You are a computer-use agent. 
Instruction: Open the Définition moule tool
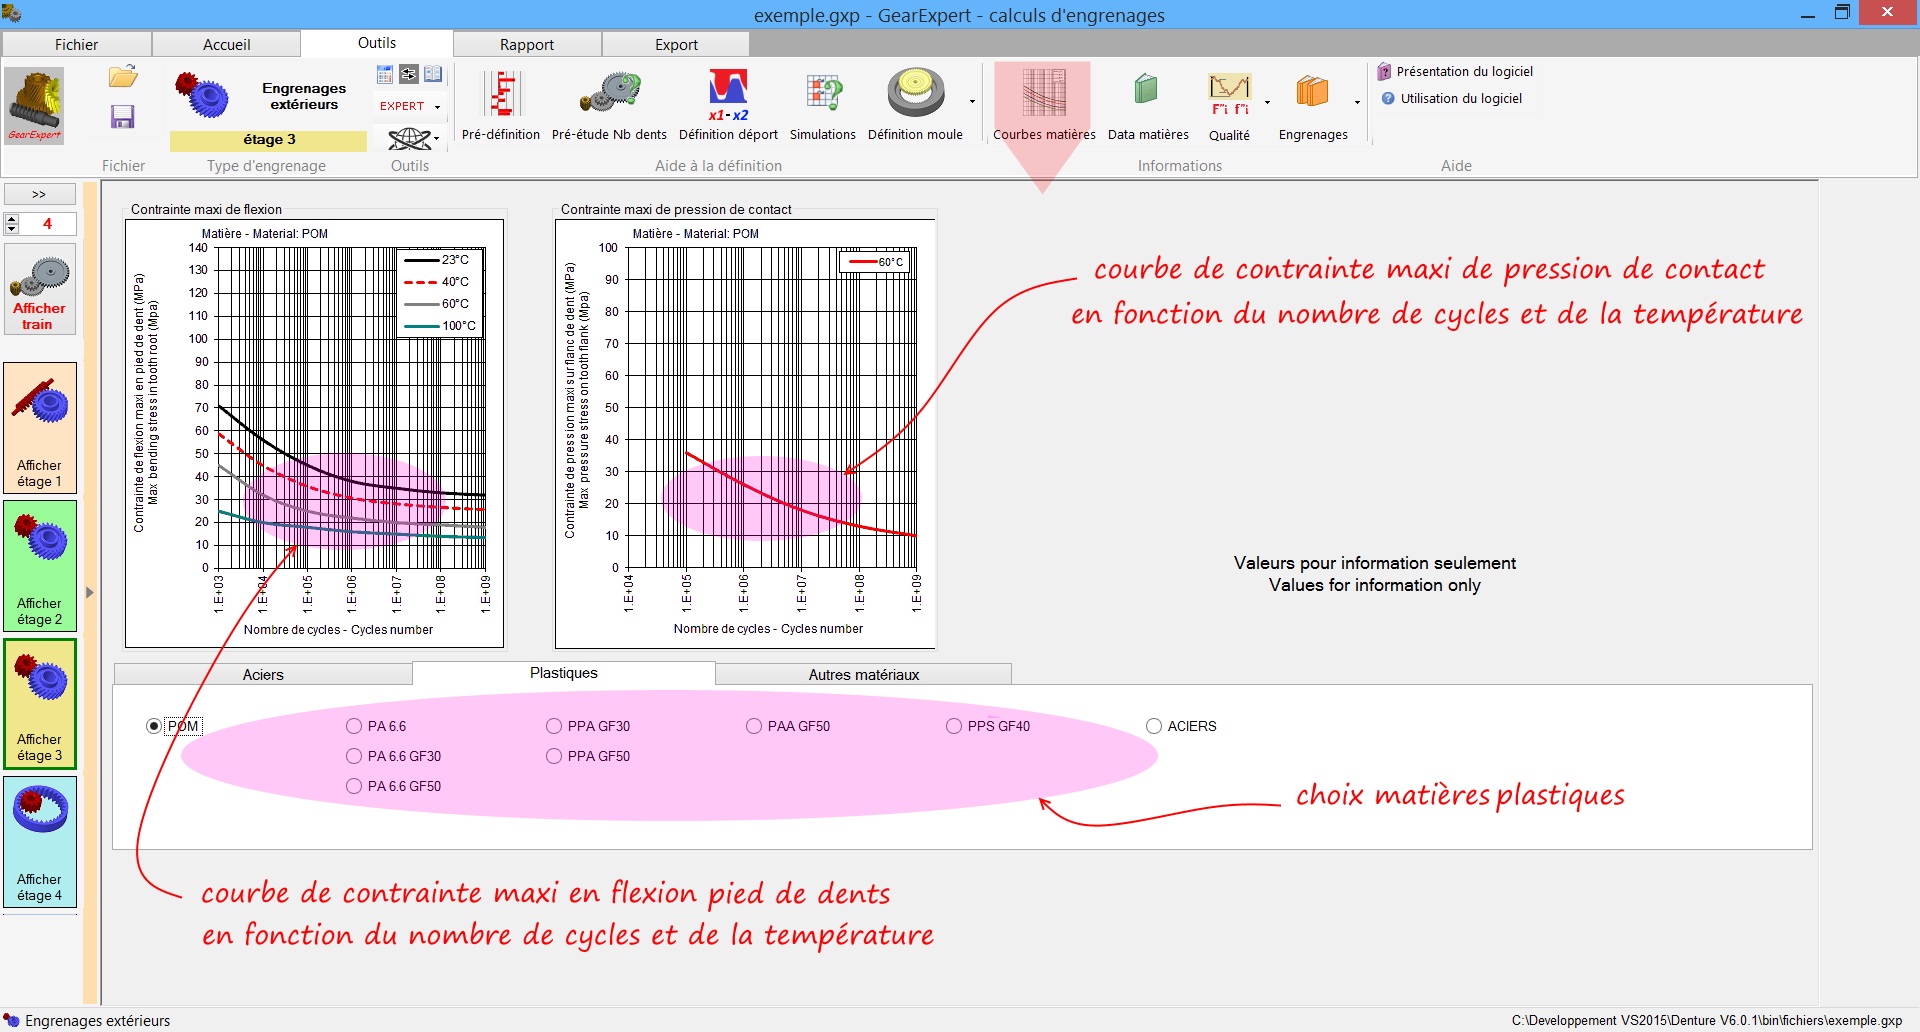click(x=915, y=106)
